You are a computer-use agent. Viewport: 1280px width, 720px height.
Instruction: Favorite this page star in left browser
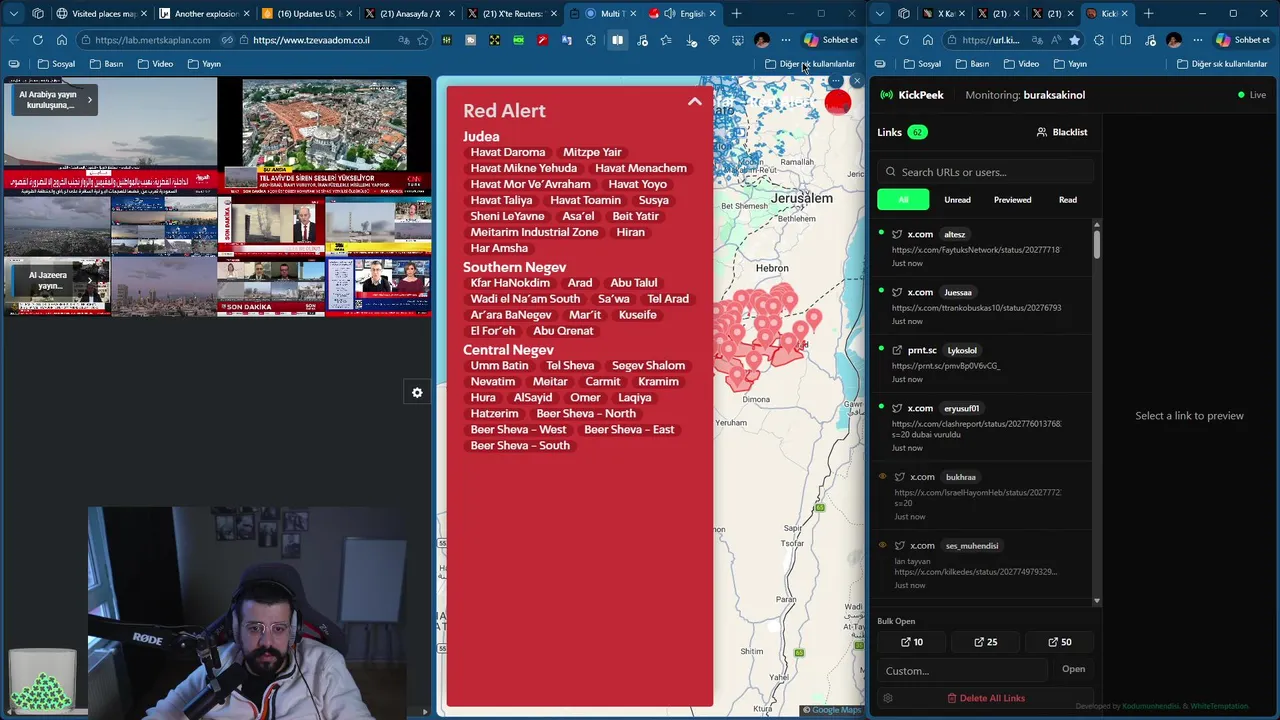(423, 40)
